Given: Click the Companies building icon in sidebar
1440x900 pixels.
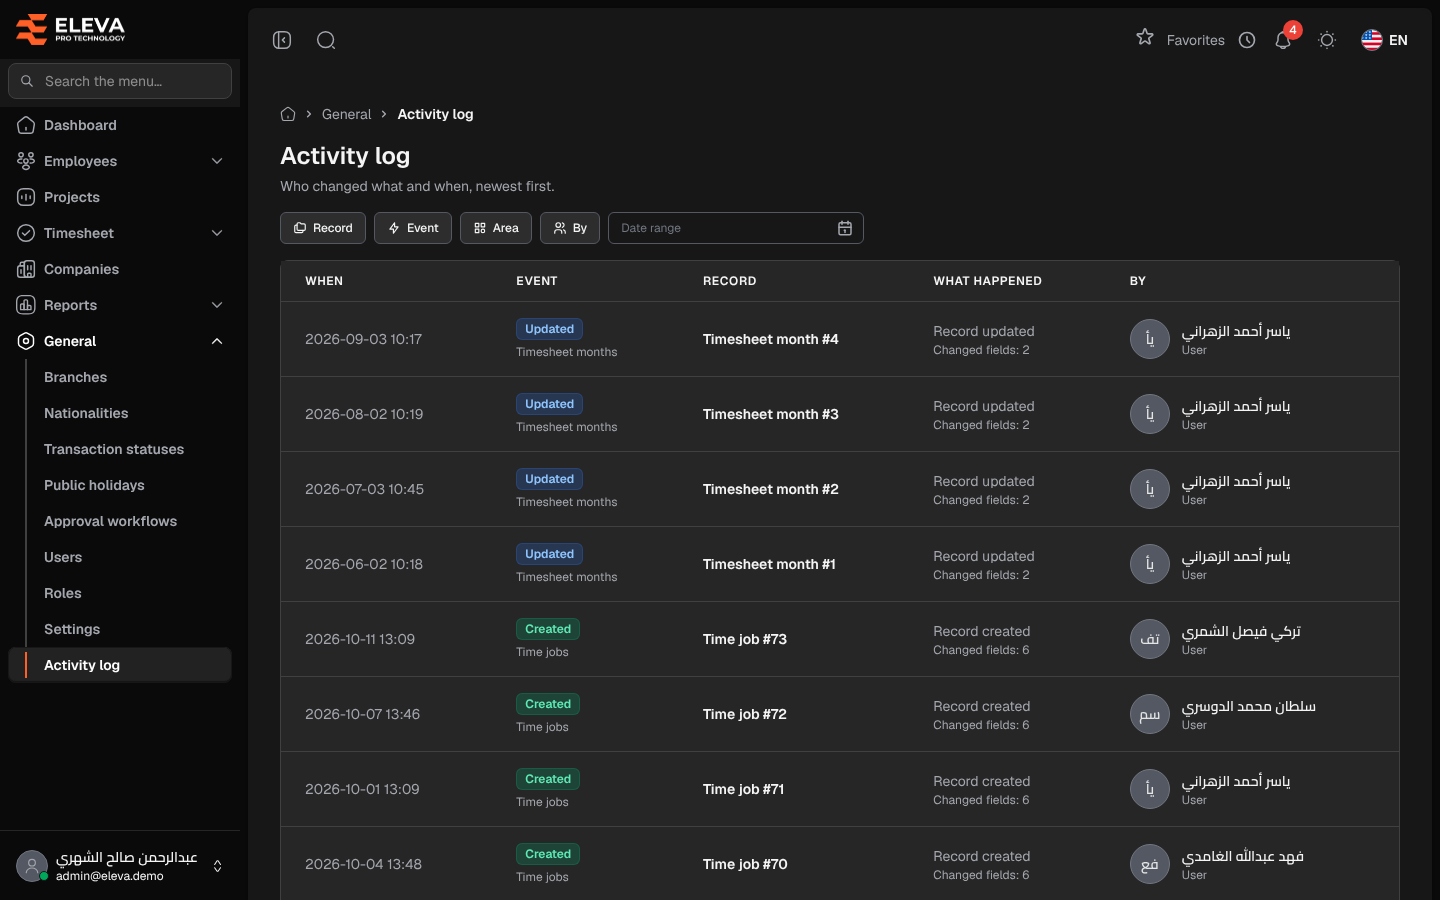Looking at the screenshot, I should click(x=26, y=269).
